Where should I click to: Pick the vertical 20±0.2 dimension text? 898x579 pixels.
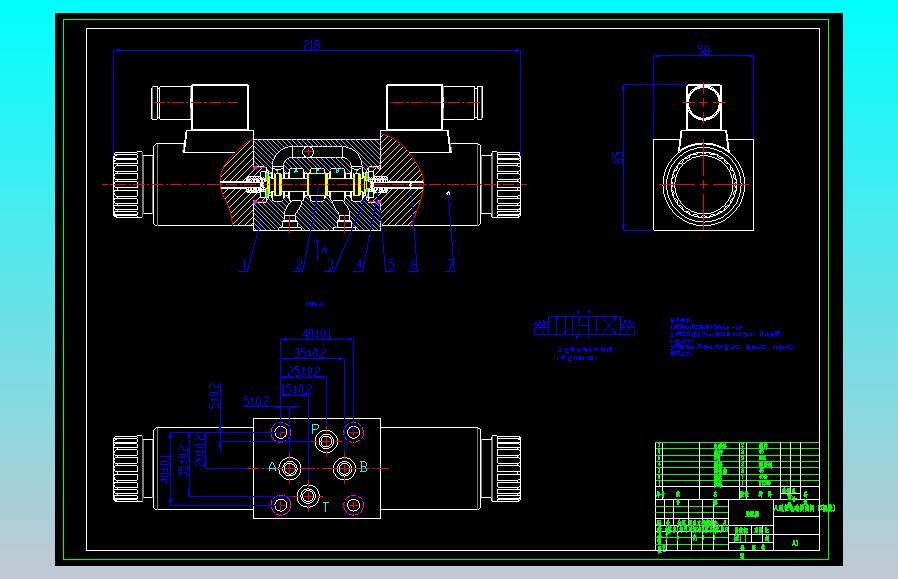(x=199, y=450)
